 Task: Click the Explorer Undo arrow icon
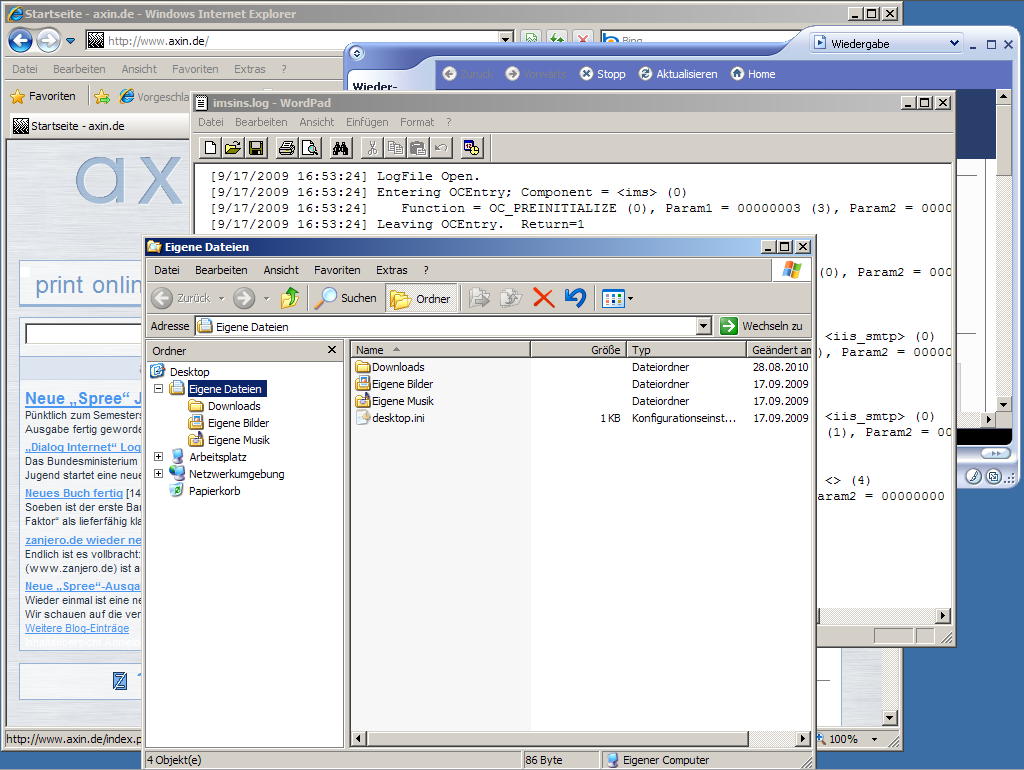pos(575,298)
